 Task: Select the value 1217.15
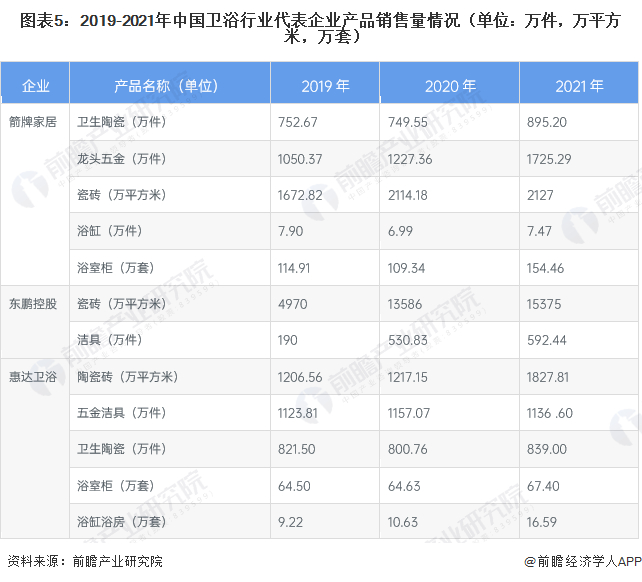[408, 377]
